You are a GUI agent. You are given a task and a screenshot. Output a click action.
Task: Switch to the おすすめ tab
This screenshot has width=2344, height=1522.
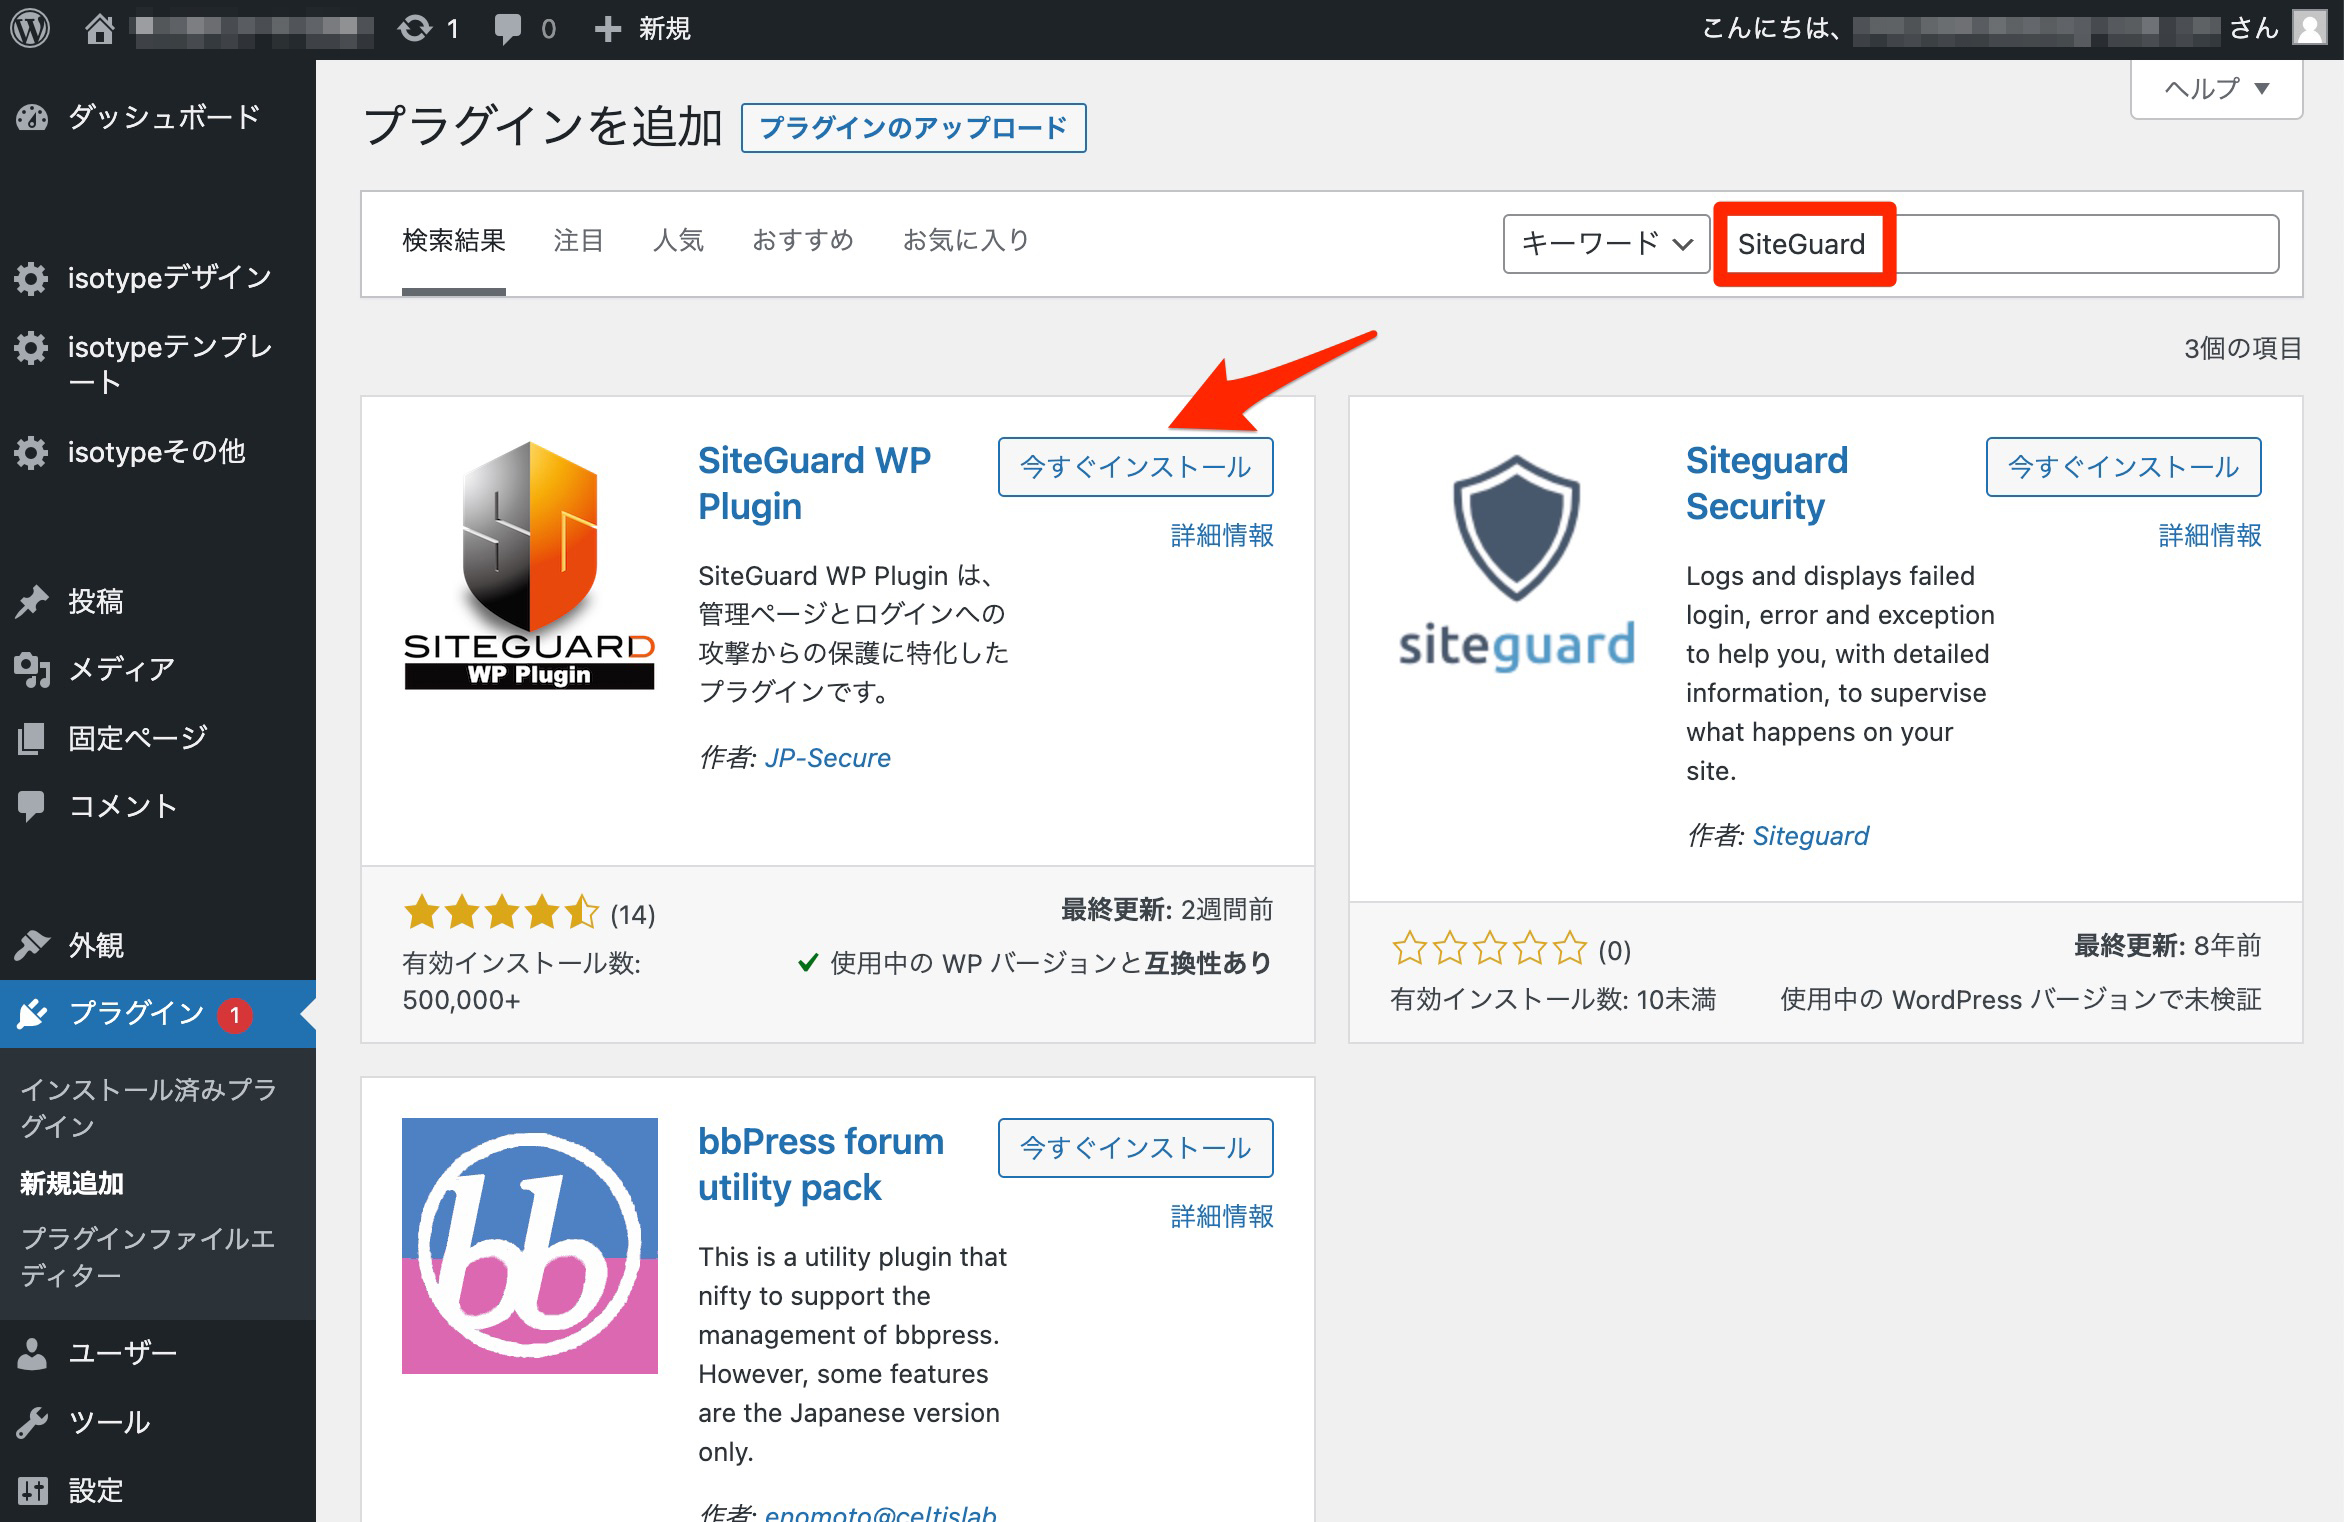[x=803, y=240]
